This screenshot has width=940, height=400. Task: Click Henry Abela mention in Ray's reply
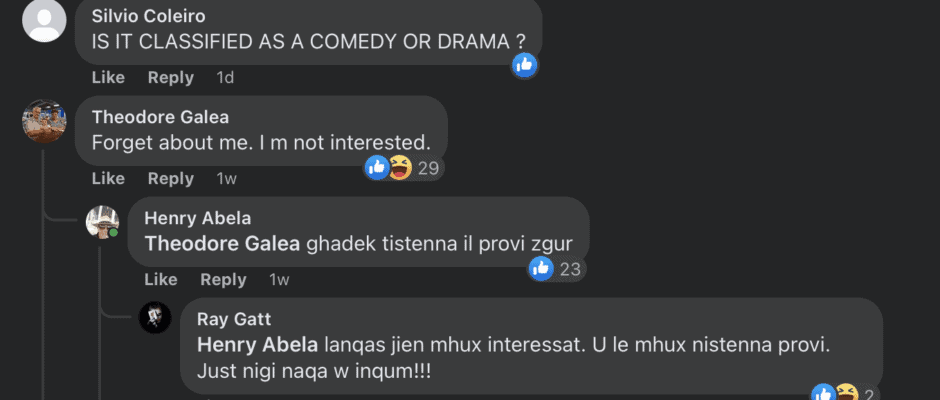point(258,345)
